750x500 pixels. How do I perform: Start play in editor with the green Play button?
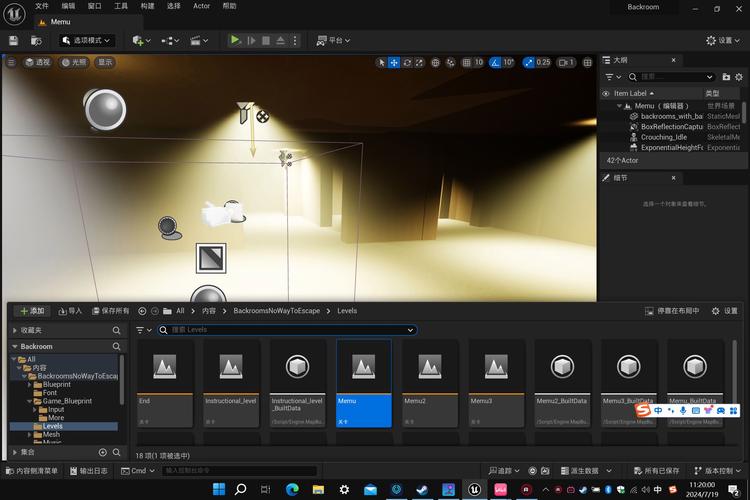point(235,40)
